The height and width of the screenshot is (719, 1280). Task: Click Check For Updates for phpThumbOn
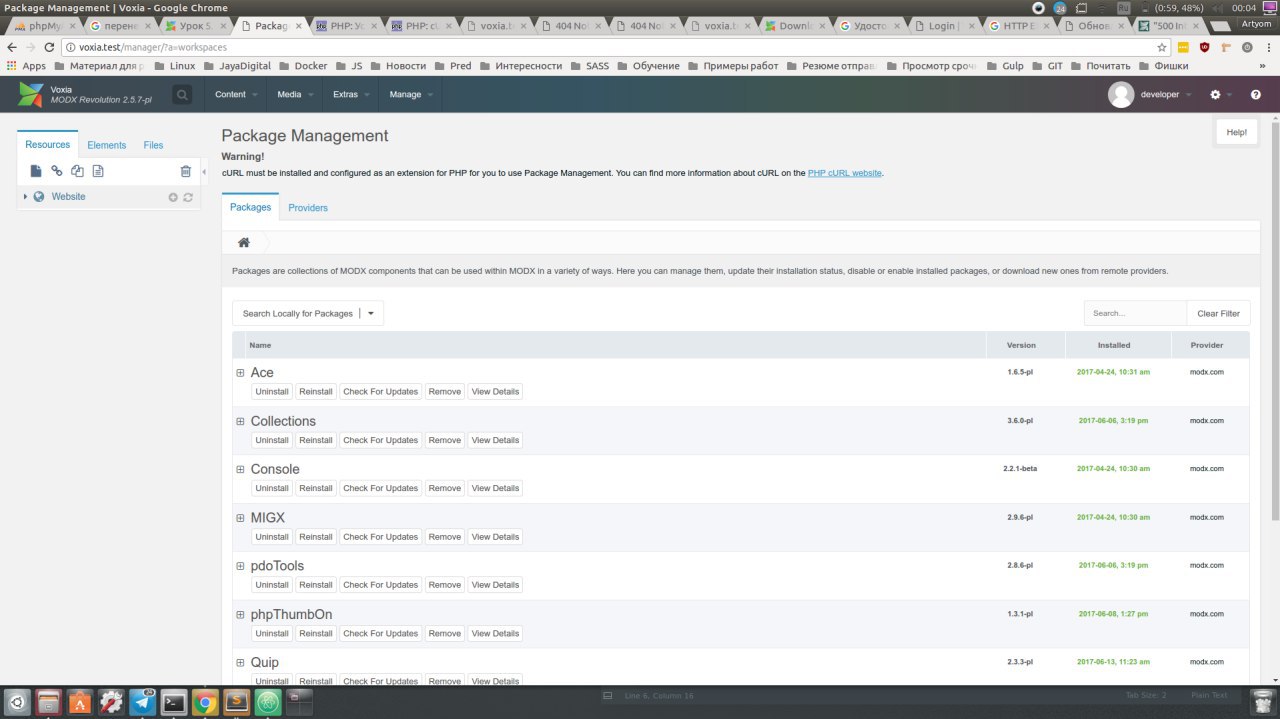tap(381, 633)
